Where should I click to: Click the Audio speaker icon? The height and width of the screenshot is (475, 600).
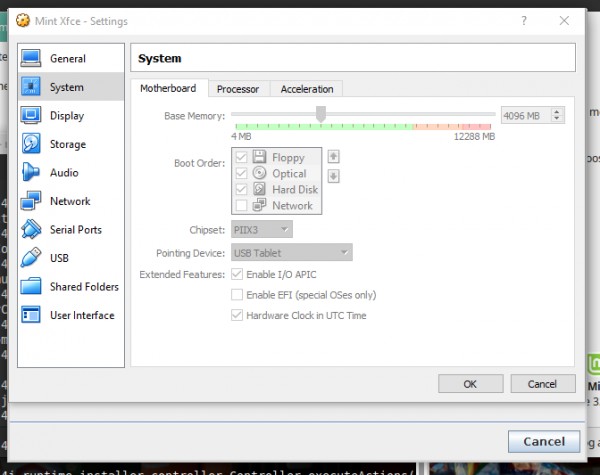31,172
